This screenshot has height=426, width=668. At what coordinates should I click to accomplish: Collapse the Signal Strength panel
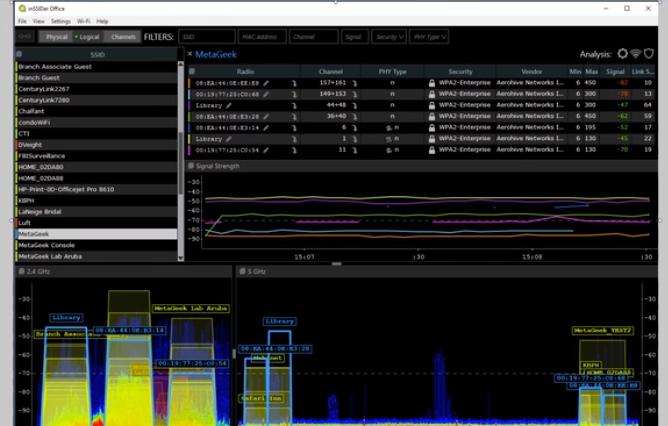click(x=192, y=166)
